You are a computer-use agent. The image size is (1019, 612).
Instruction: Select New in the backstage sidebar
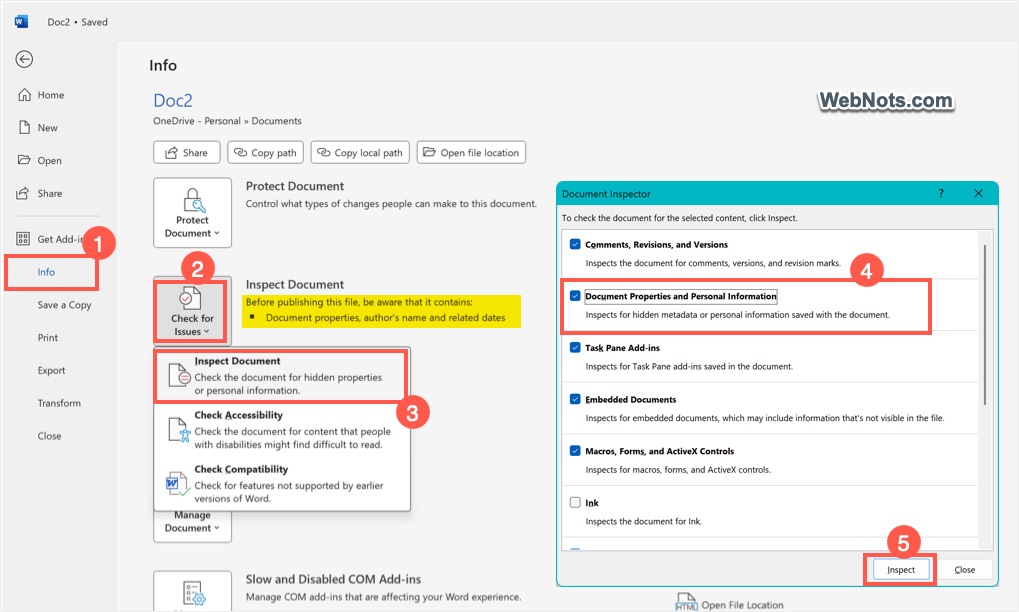click(x=47, y=128)
